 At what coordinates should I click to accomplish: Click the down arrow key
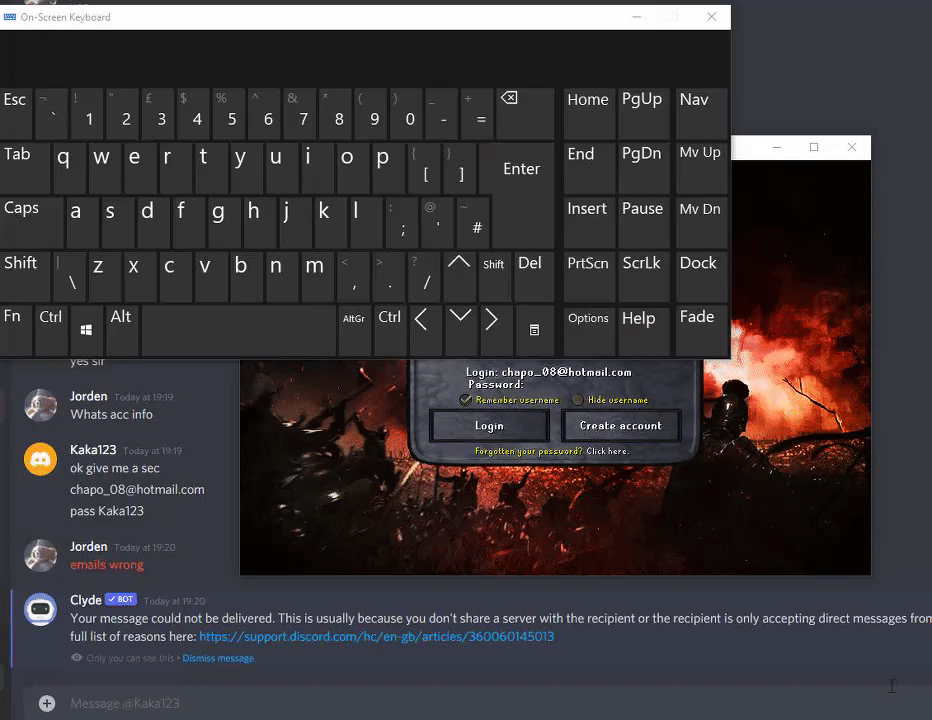(x=460, y=330)
